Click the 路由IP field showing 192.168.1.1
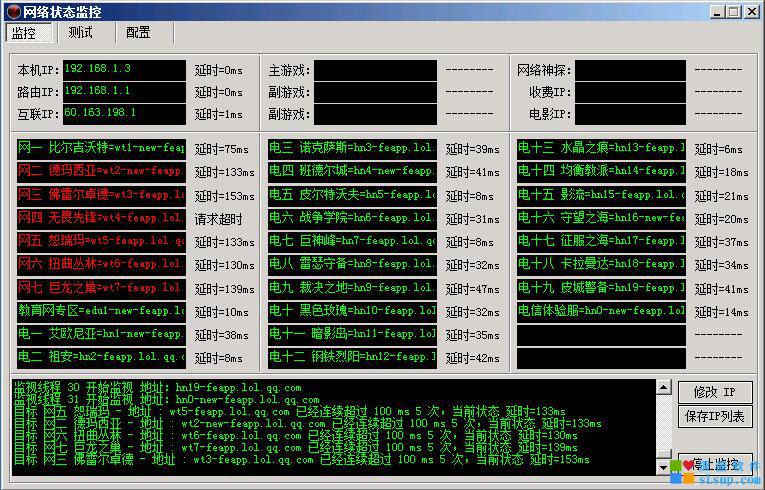This screenshot has height=490, width=765. [x=124, y=92]
